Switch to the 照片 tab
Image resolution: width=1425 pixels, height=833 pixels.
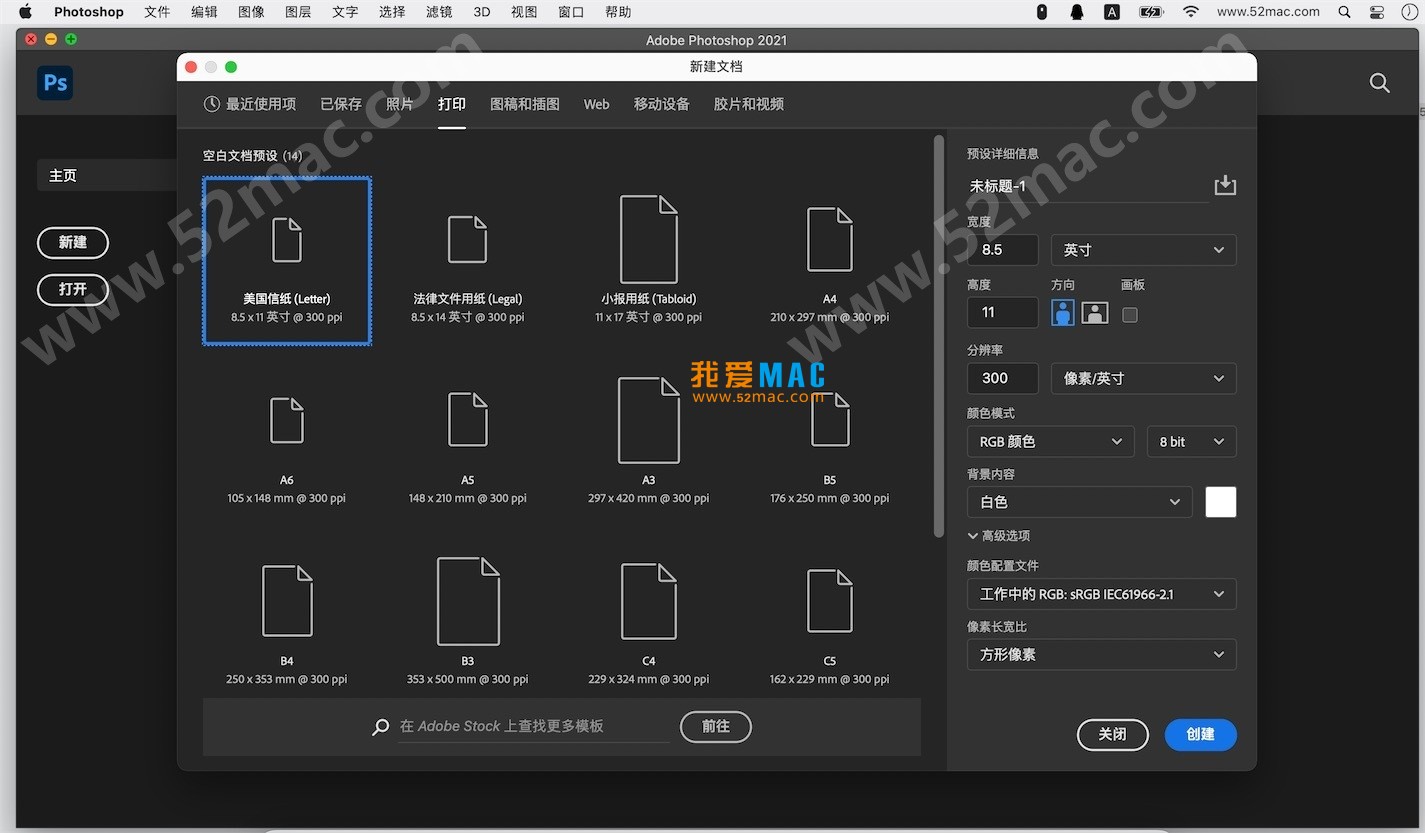[400, 104]
